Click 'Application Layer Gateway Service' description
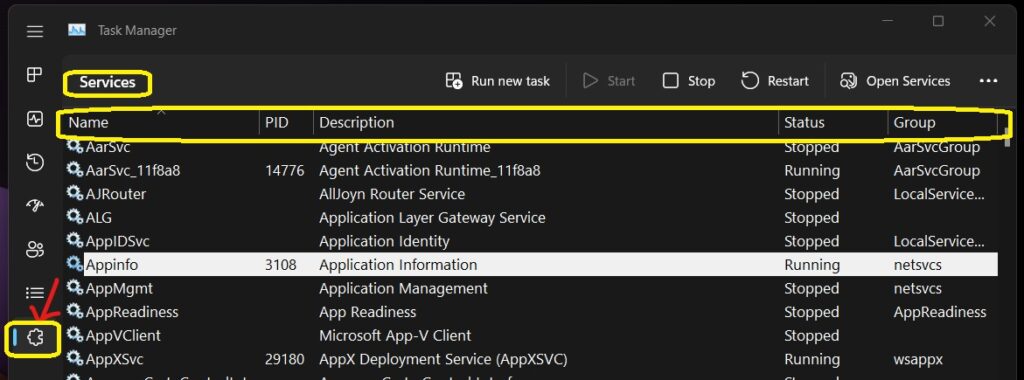The height and width of the screenshot is (380, 1024). pyautogui.click(x=432, y=217)
